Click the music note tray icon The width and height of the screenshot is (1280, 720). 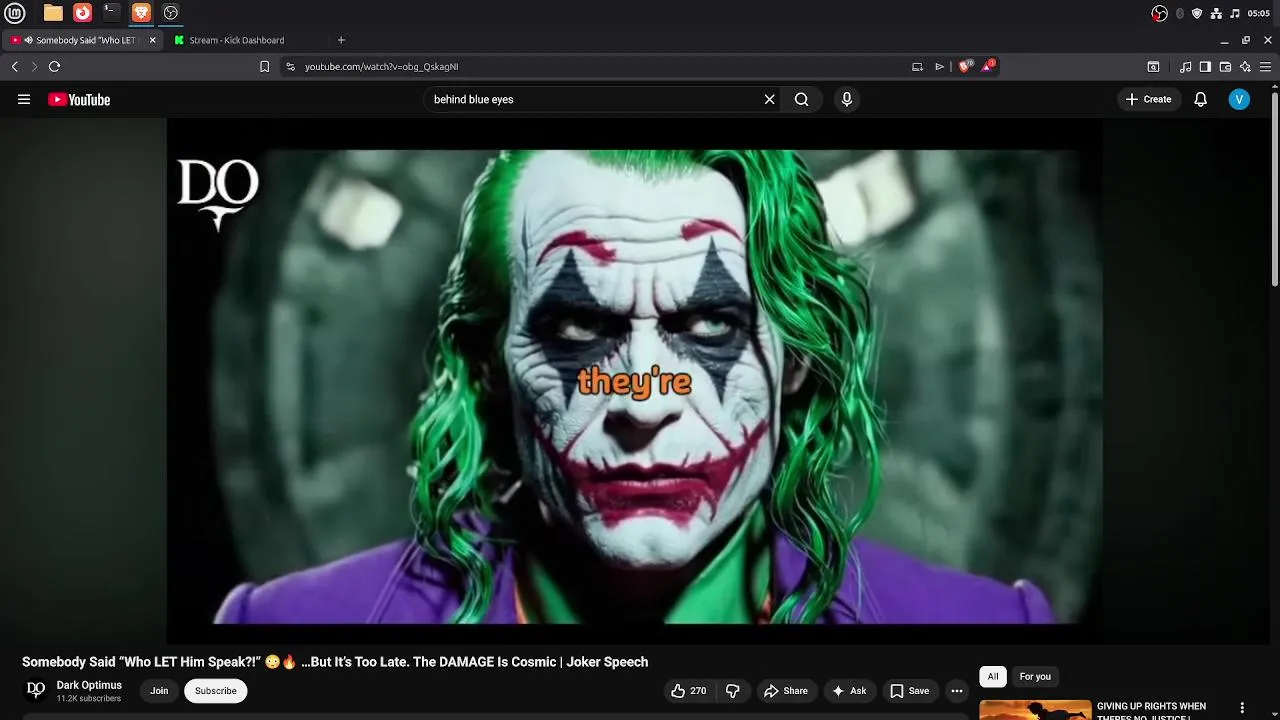click(x=1235, y=13)
